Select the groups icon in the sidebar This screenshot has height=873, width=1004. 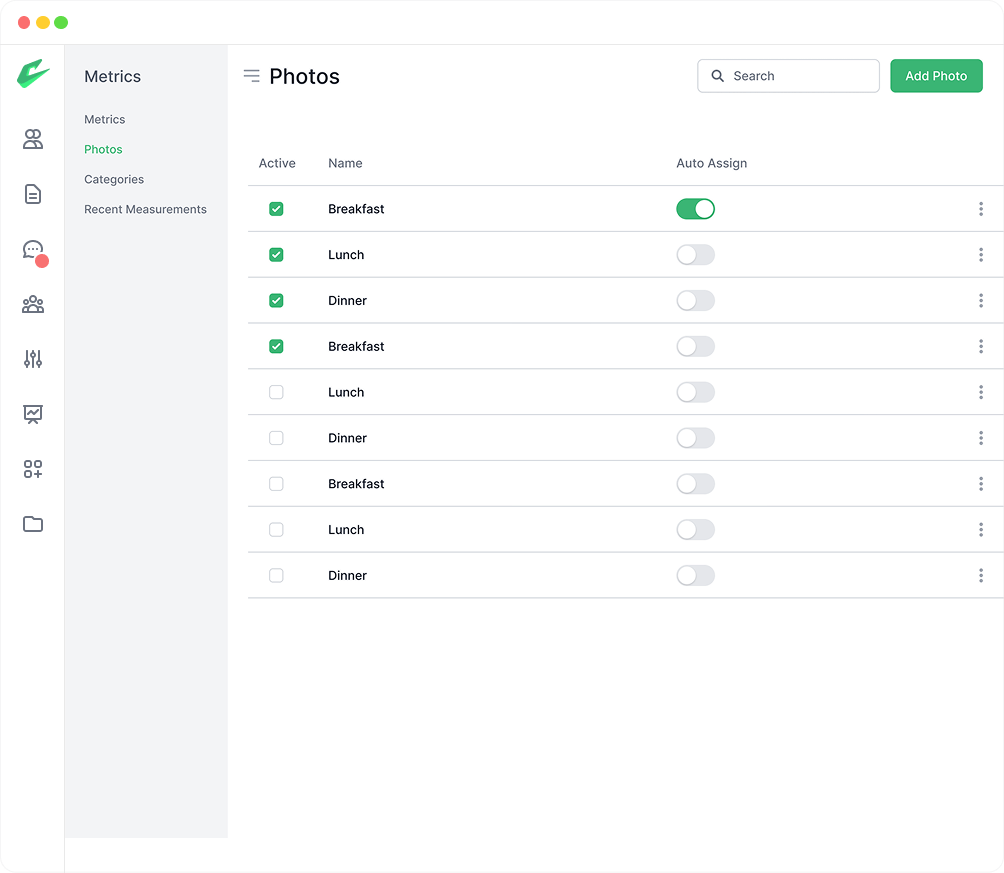pyautogui.click(x=33, y=304)
